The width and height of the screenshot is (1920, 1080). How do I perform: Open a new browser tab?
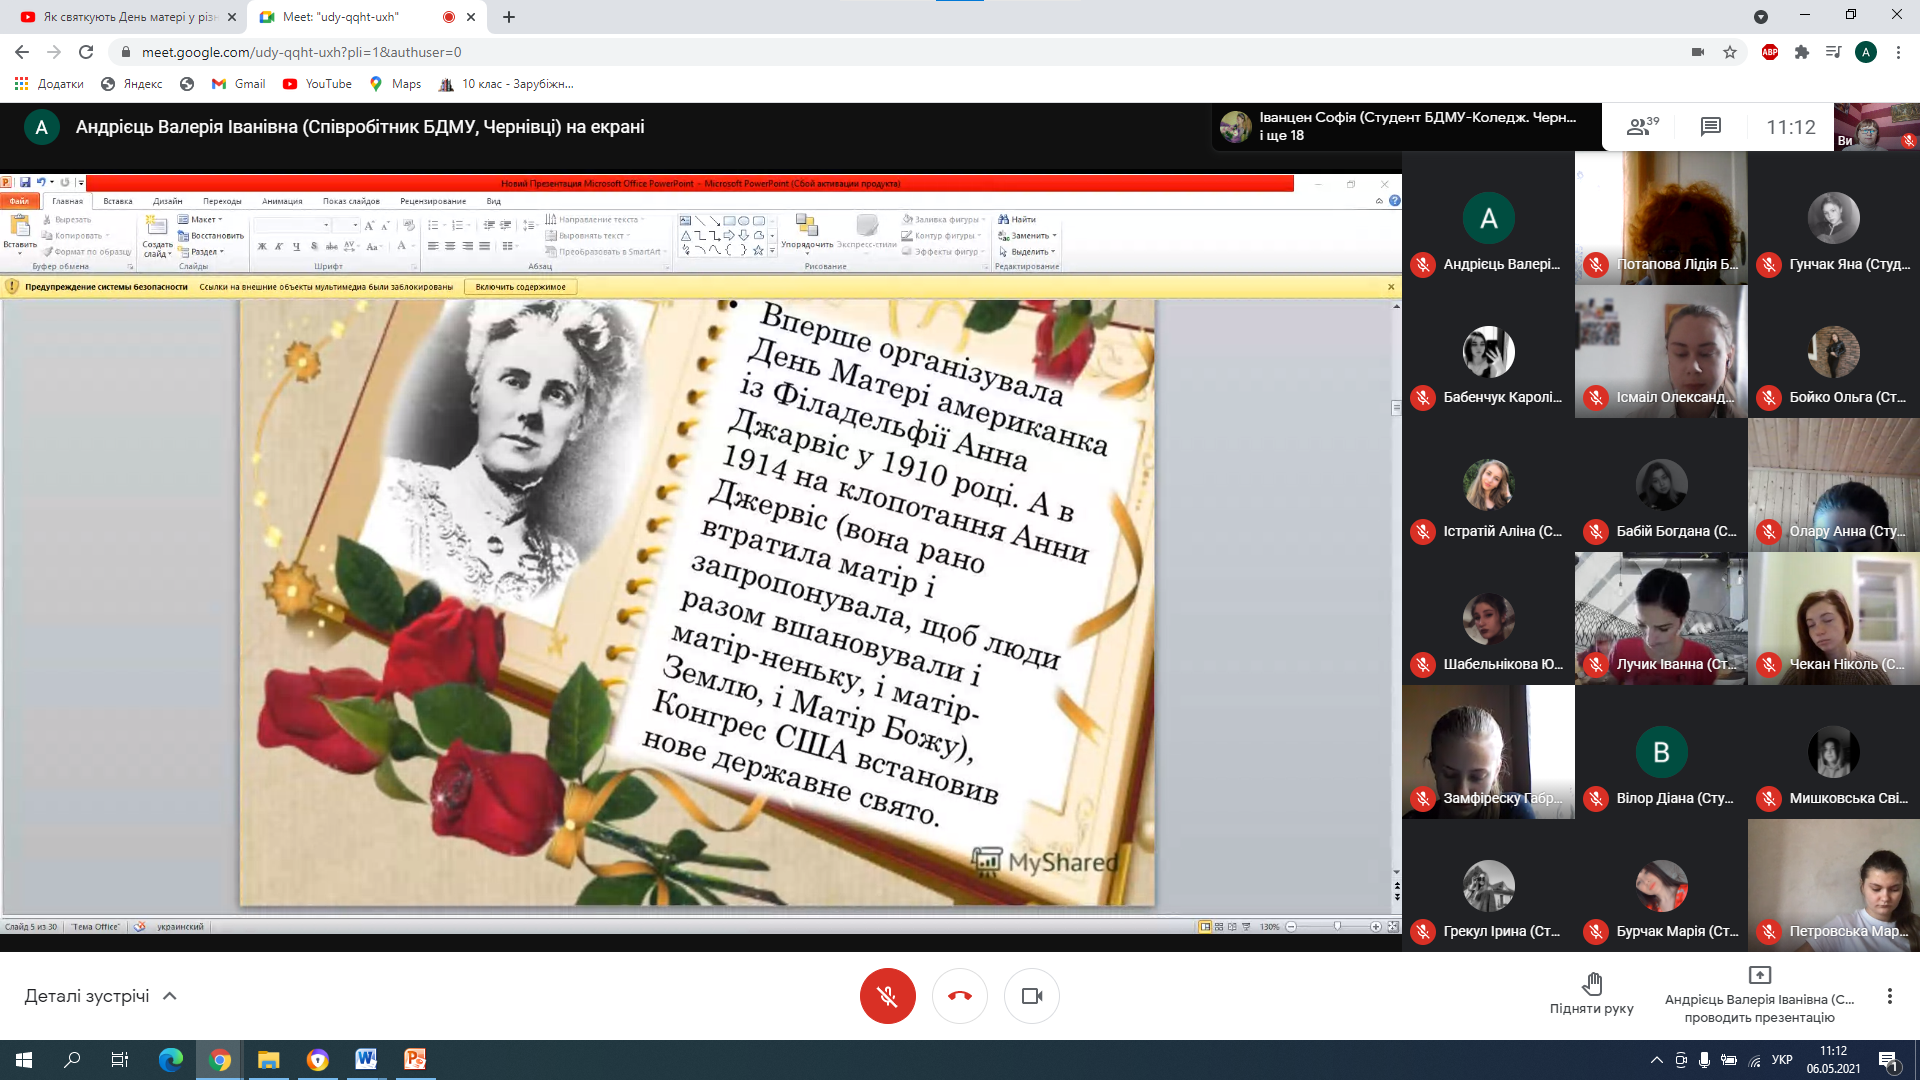pos(509,17)
